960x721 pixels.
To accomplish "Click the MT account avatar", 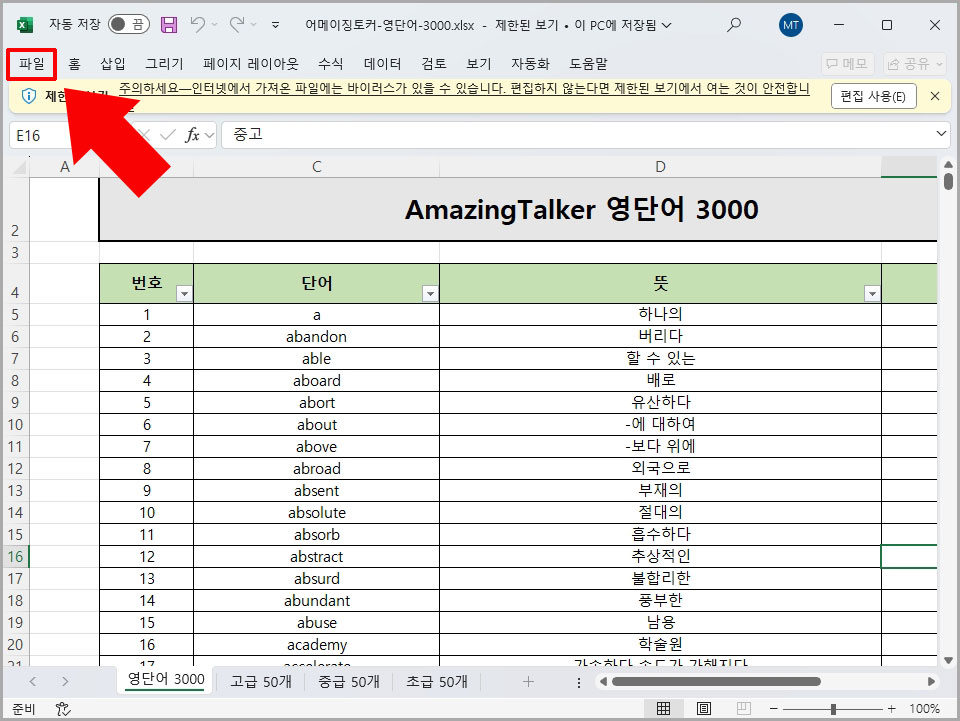I will (x=790, y=25).
